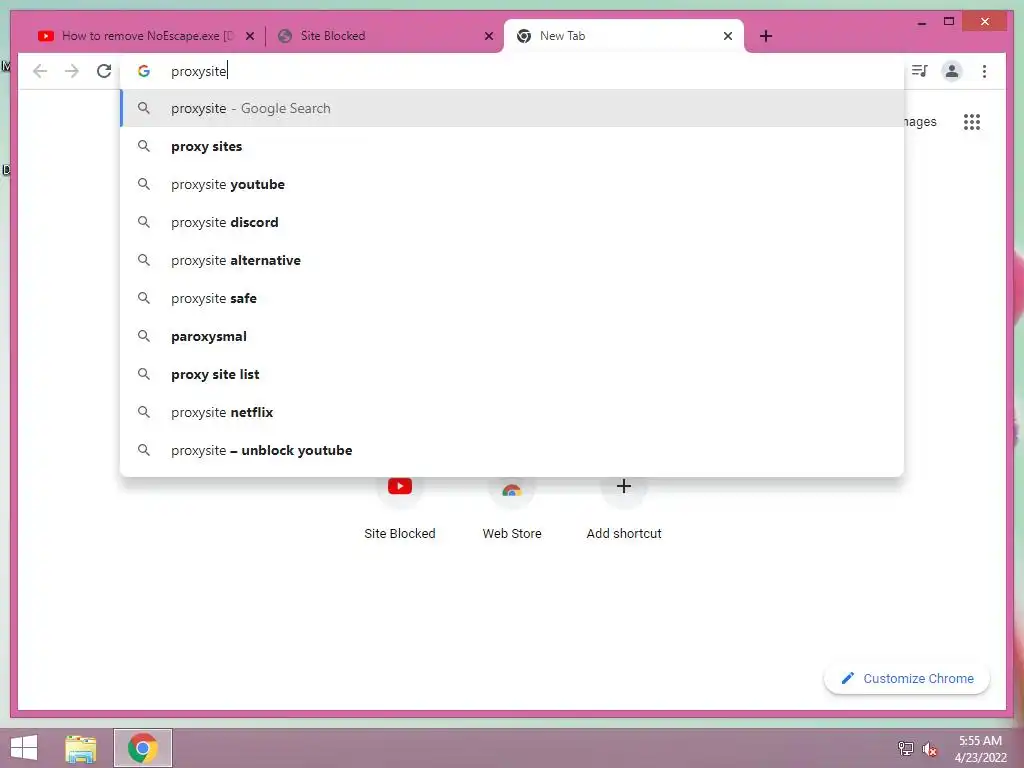This screenshot has width=1024, height=768.
Task: Open the Web Store shortcut tile
Action: tap(512, 509)
